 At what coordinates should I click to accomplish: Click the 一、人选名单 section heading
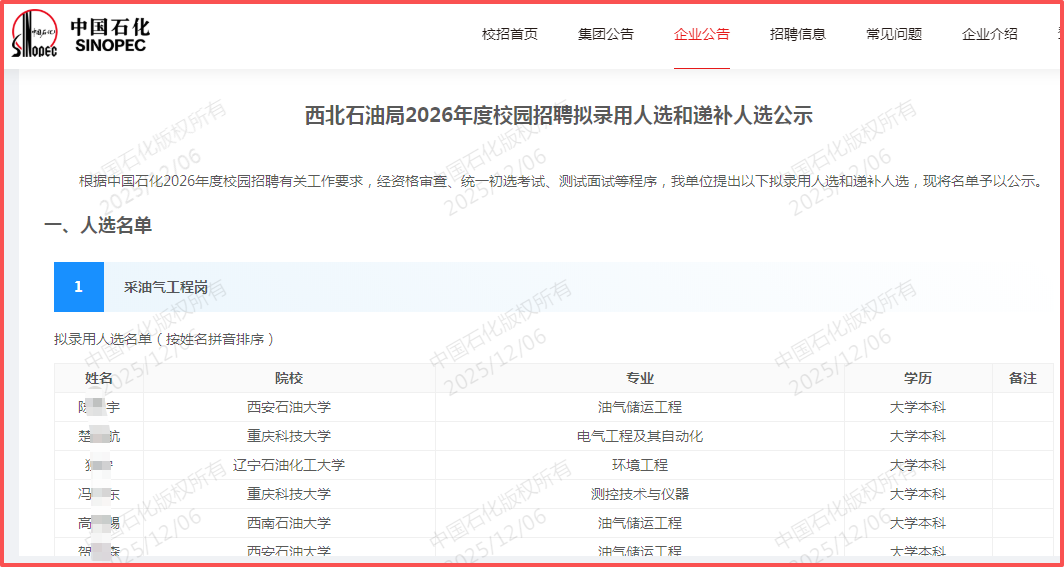98,226
